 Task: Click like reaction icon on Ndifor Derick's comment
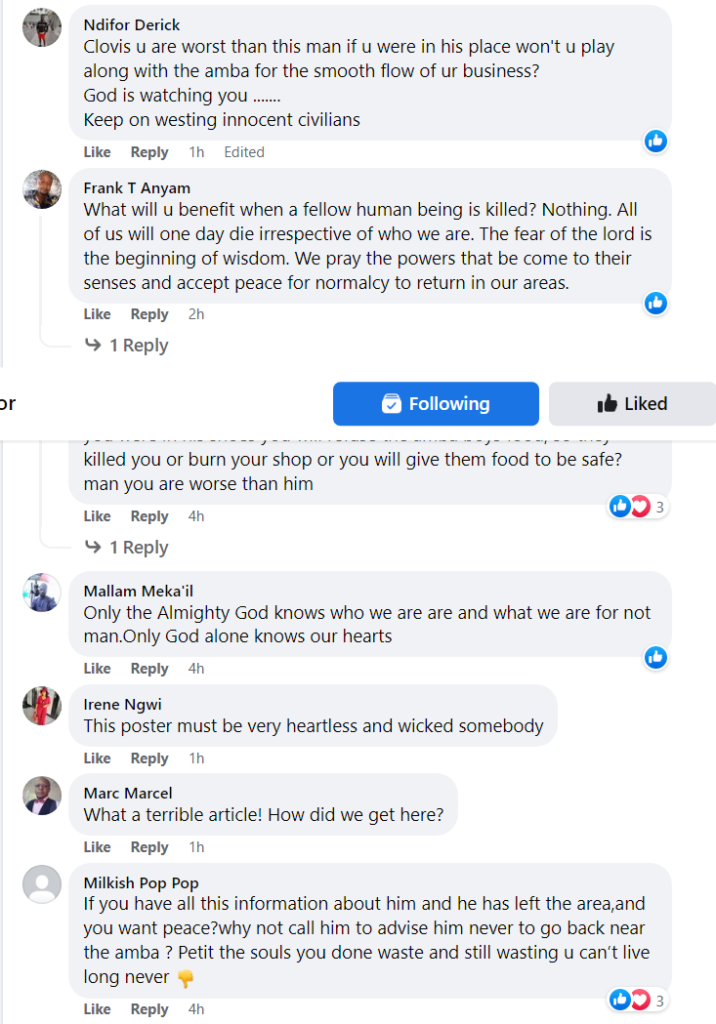click(656, 141)
